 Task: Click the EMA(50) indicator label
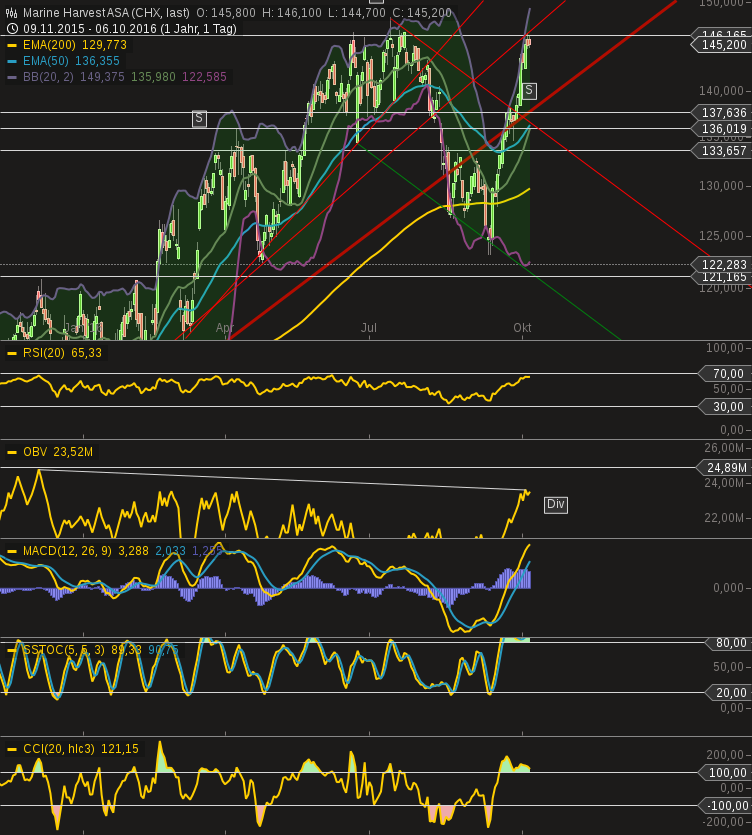[46, 61]
